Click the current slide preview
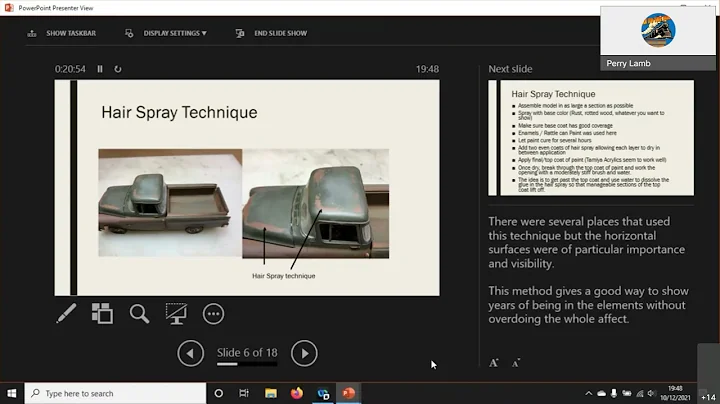Viewport: 720px width, 404px height. pyautogui.click(x=247, y=188)
